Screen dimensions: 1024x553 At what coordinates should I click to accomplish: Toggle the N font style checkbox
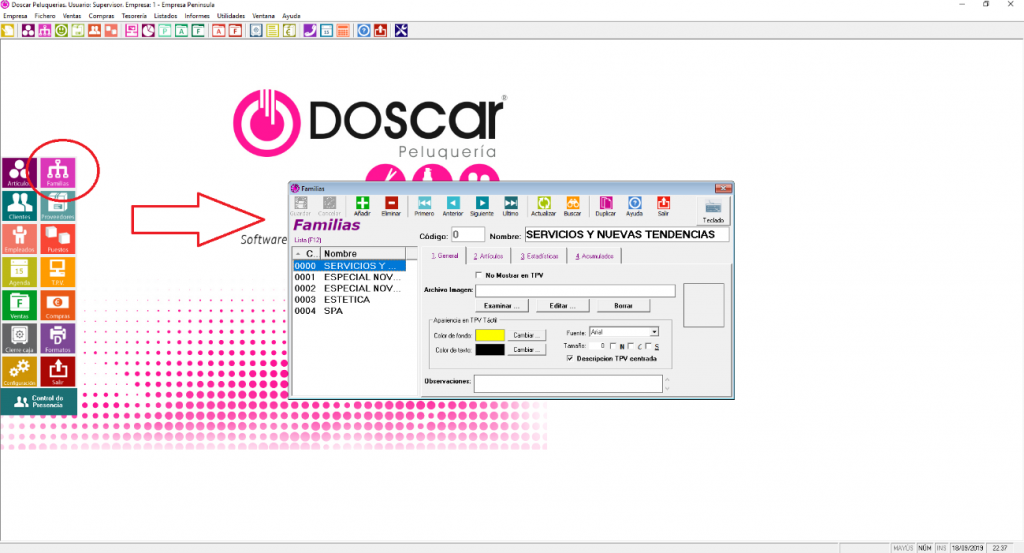tap(613, 346)
